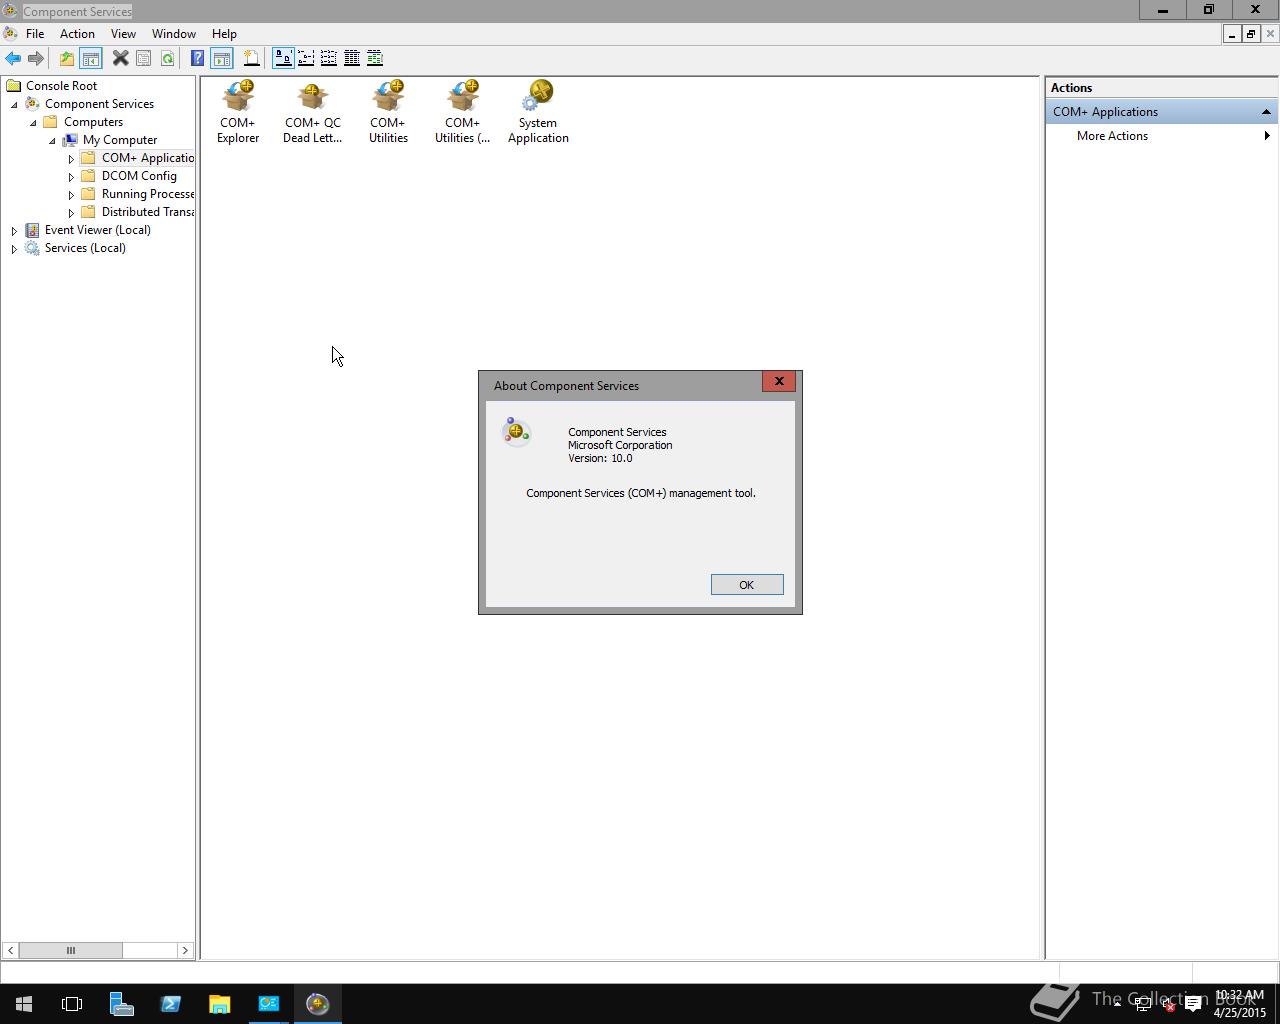This screenshot has height=1024, width=1280.
Task: Click the tree pane horizontal scrollbar thumb
Action: 70,950
